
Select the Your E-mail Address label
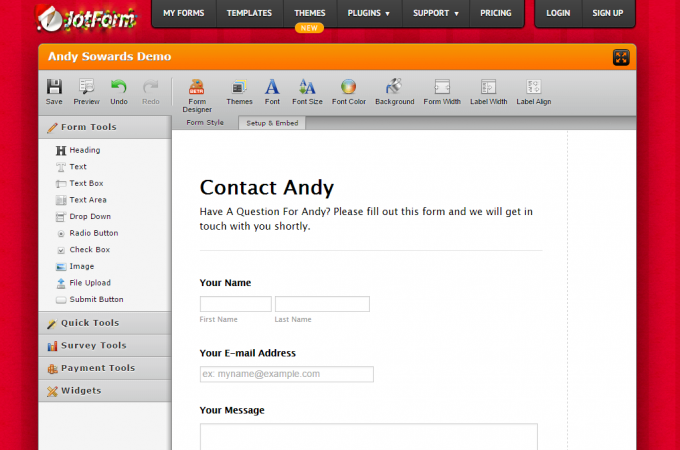click(248, 353)
